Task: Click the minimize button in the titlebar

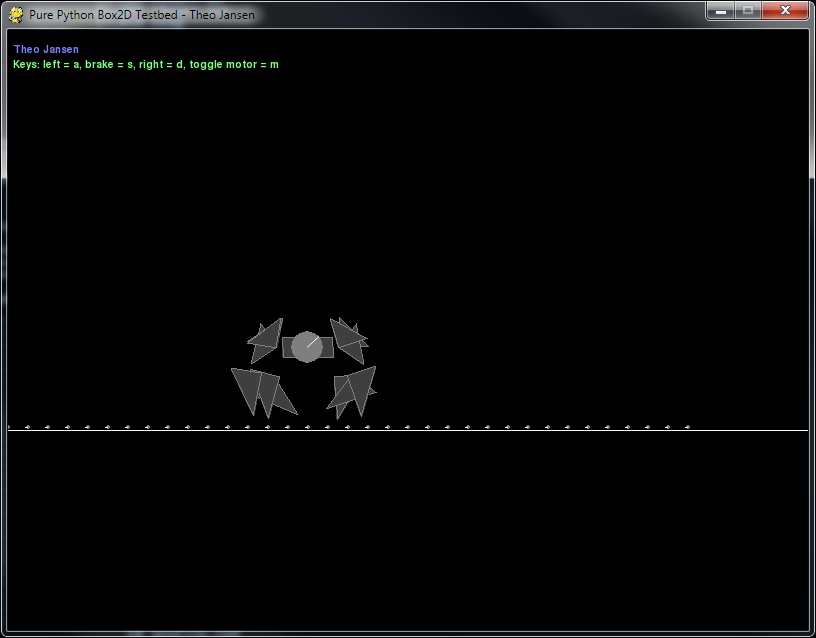Action: [x=722, y=11]
